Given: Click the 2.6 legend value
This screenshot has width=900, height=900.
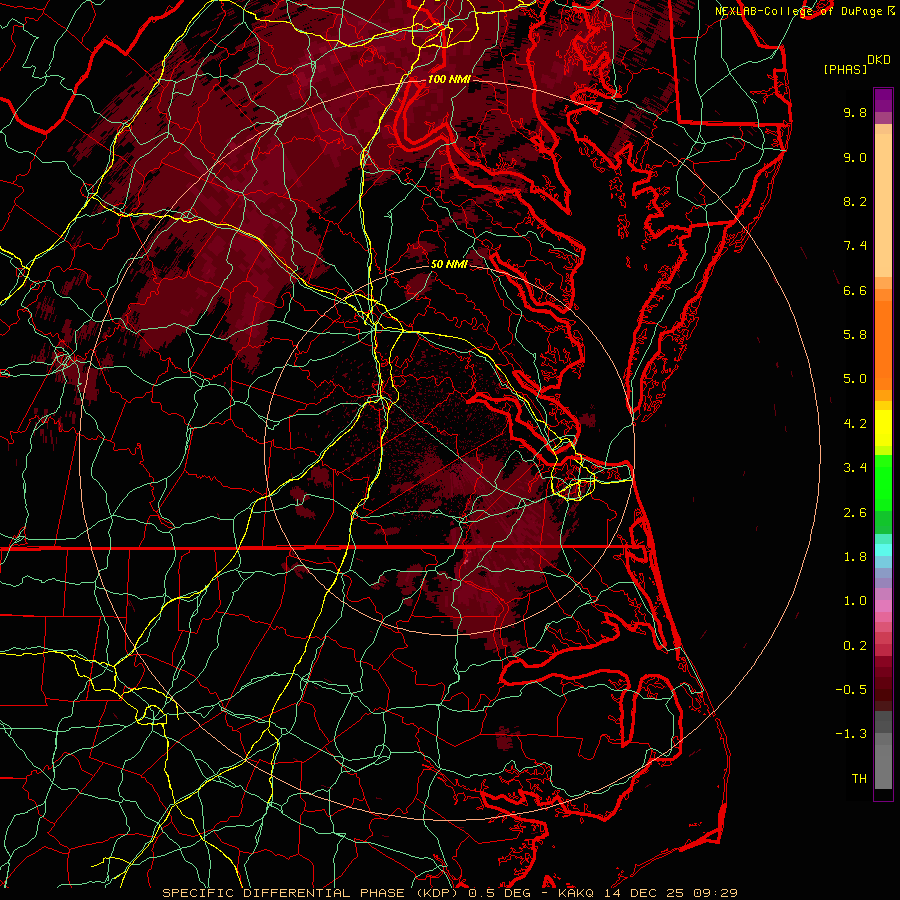Looking at the screenshot, I should [x=855, y=513].
